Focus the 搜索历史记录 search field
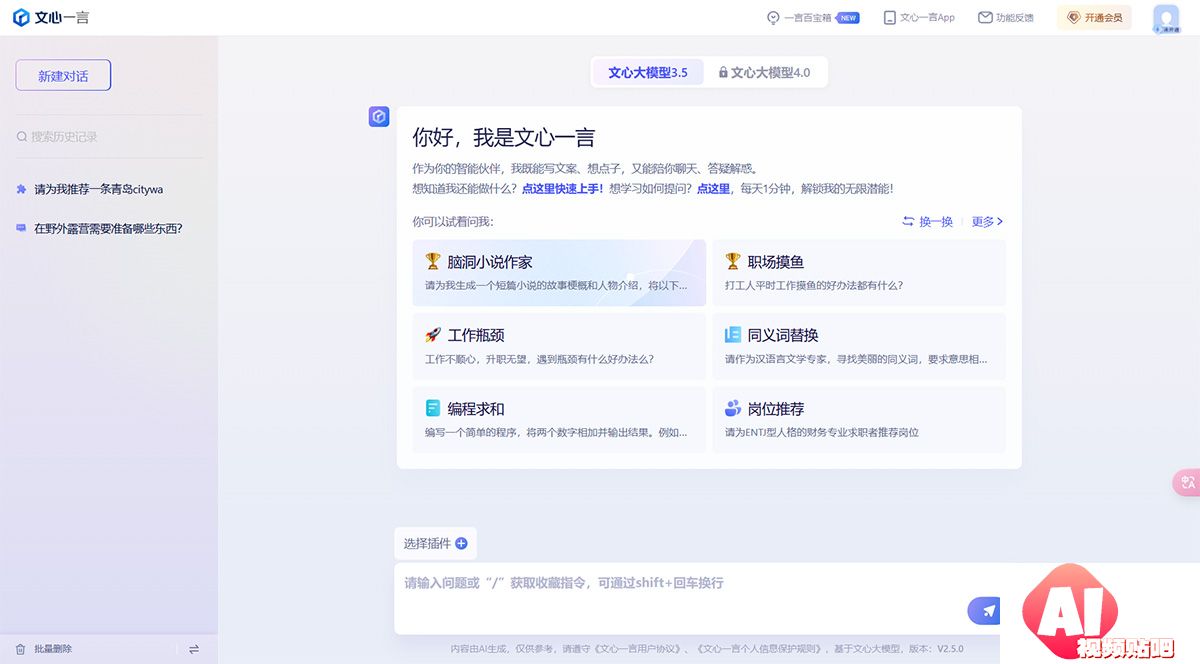Viewport: 1200px width, 664px height. (109, 137)
